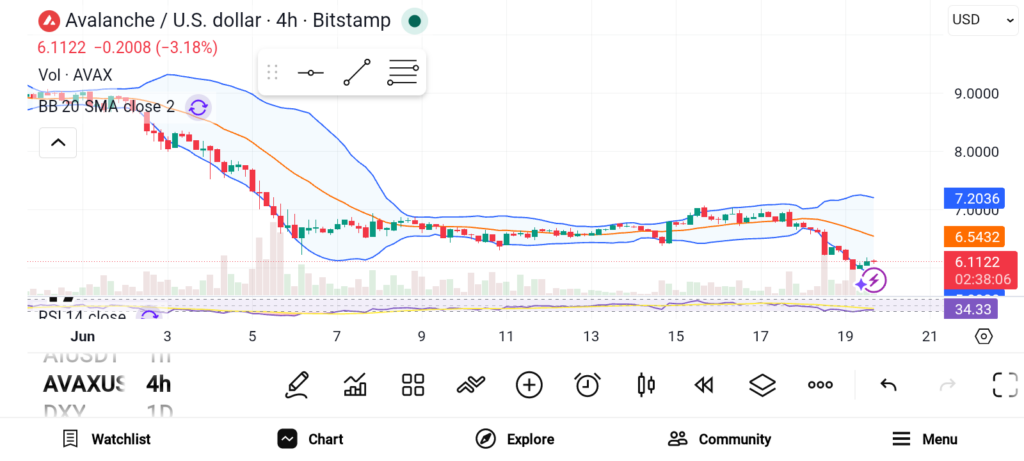Open chart settings hexagon icon
The image size is (1024, 461).
pos(984,336)
